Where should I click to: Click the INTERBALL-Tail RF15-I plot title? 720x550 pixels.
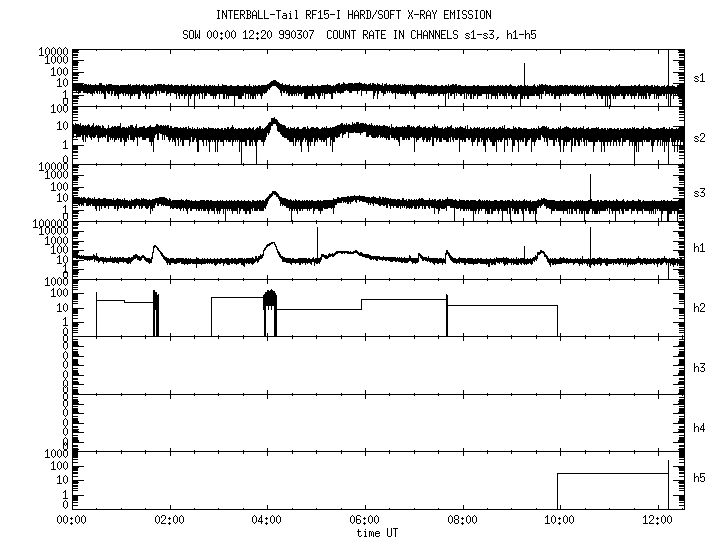pyautogui.click(x=354, y=15)
